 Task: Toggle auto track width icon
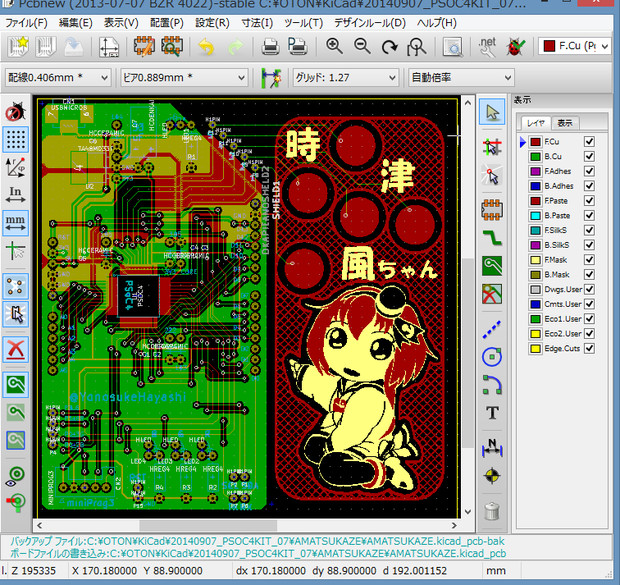click(271, 78)
